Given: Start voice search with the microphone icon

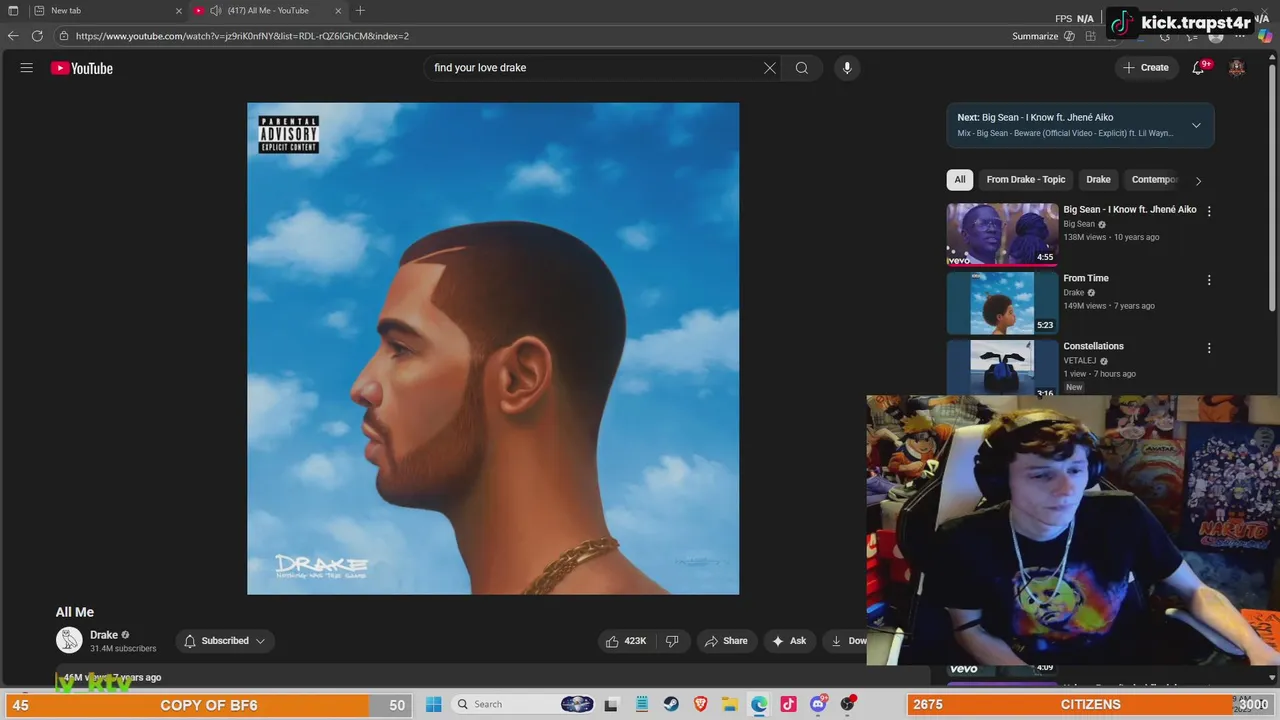Looking at the screenshot, I should [847, 68].
